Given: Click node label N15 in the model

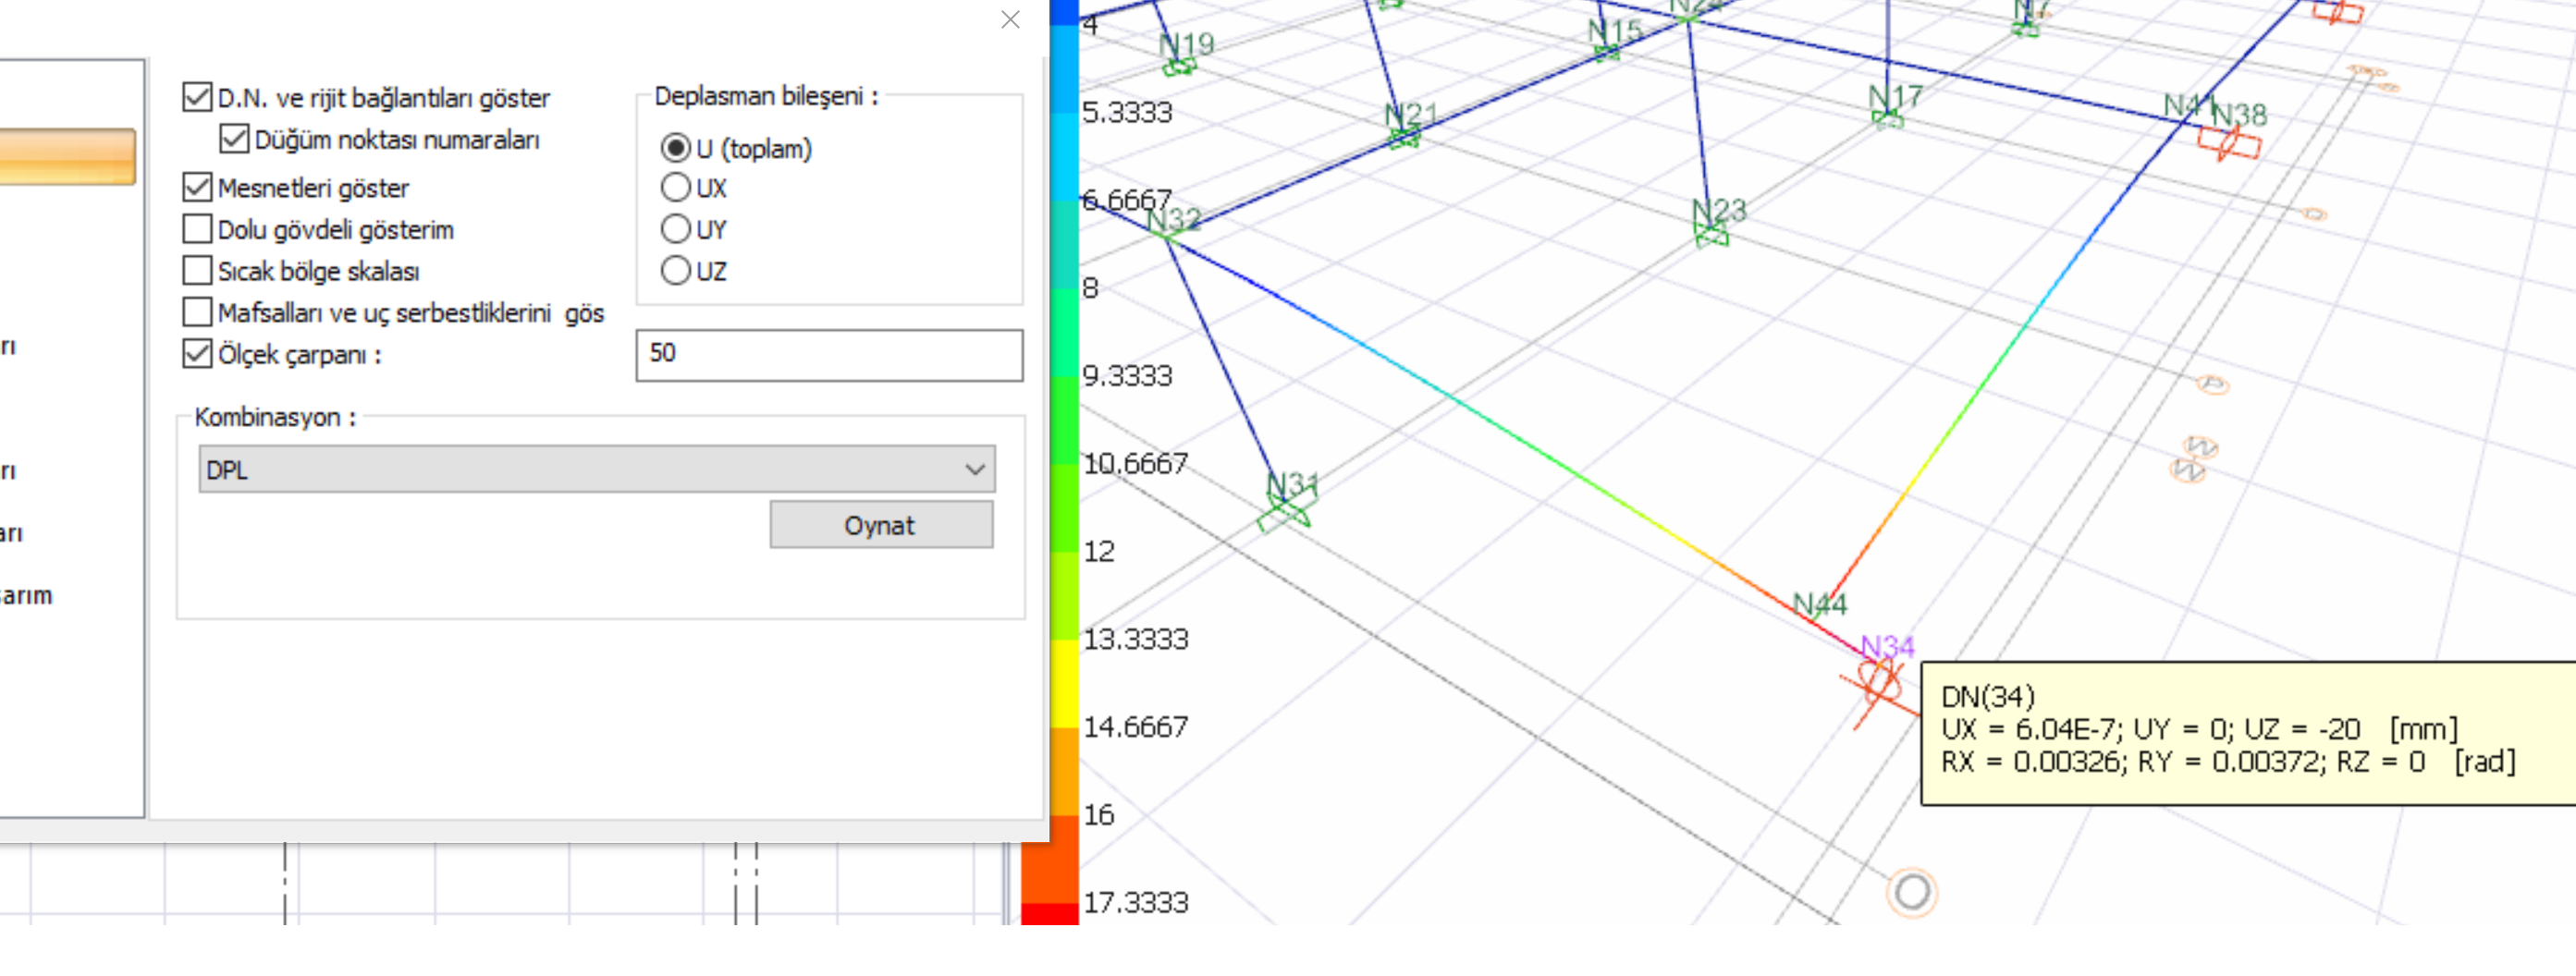Looking at the screenshot, I should tap(1615, 31).
